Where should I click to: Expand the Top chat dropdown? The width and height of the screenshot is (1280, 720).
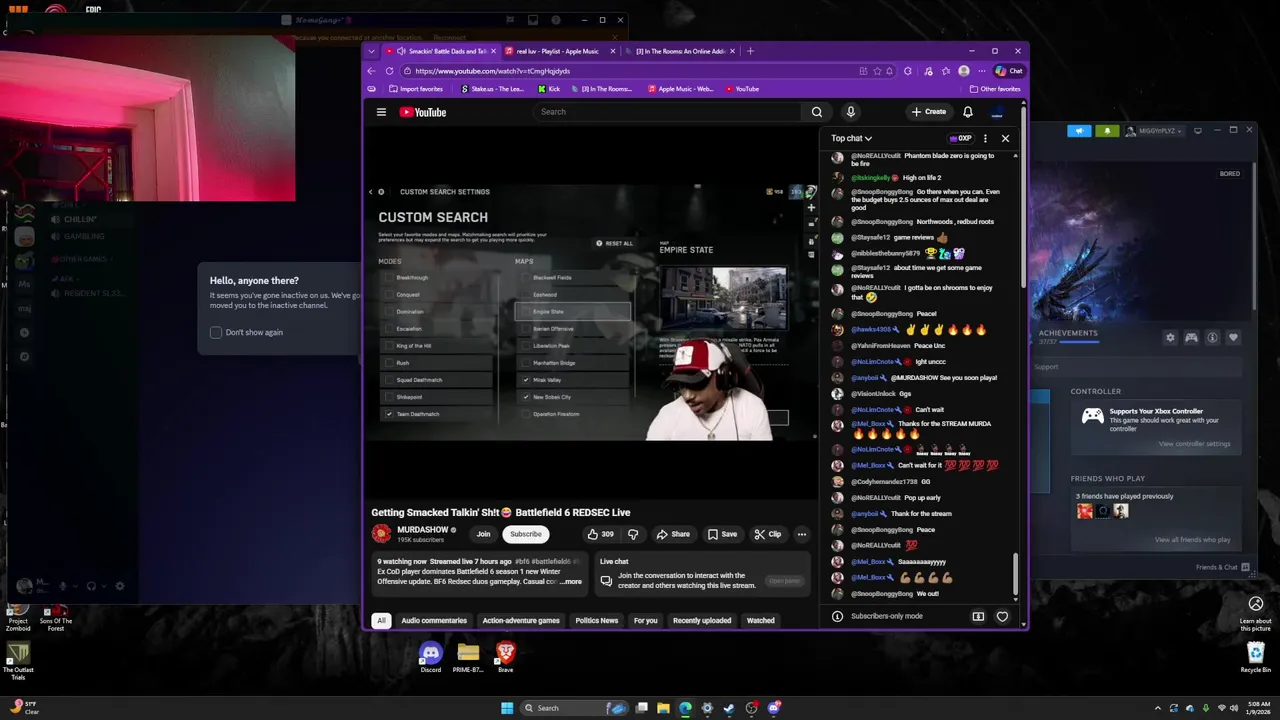coord(851,138)
